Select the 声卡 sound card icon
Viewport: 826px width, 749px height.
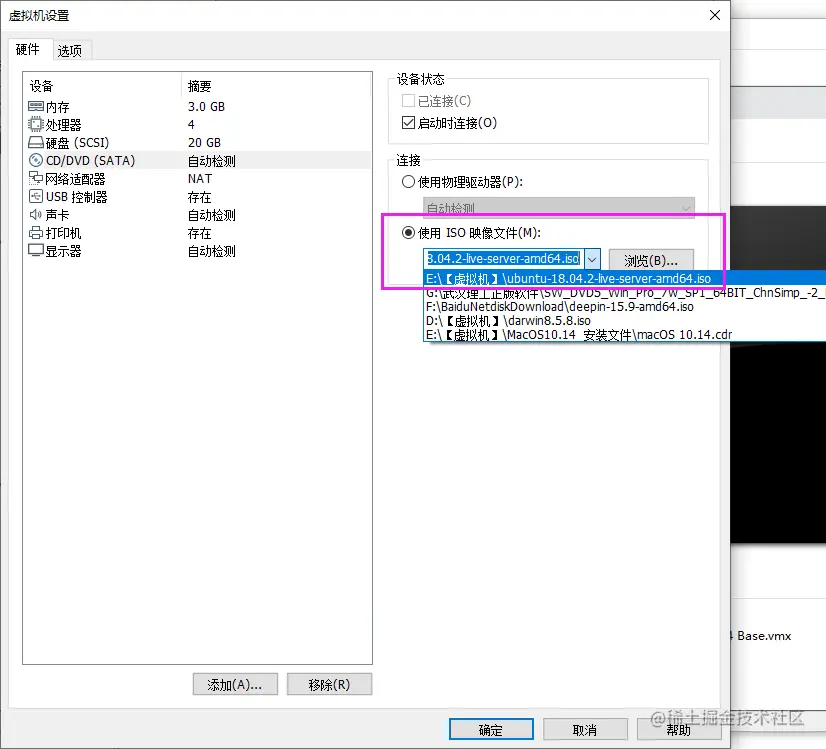[x=37, y=214]
